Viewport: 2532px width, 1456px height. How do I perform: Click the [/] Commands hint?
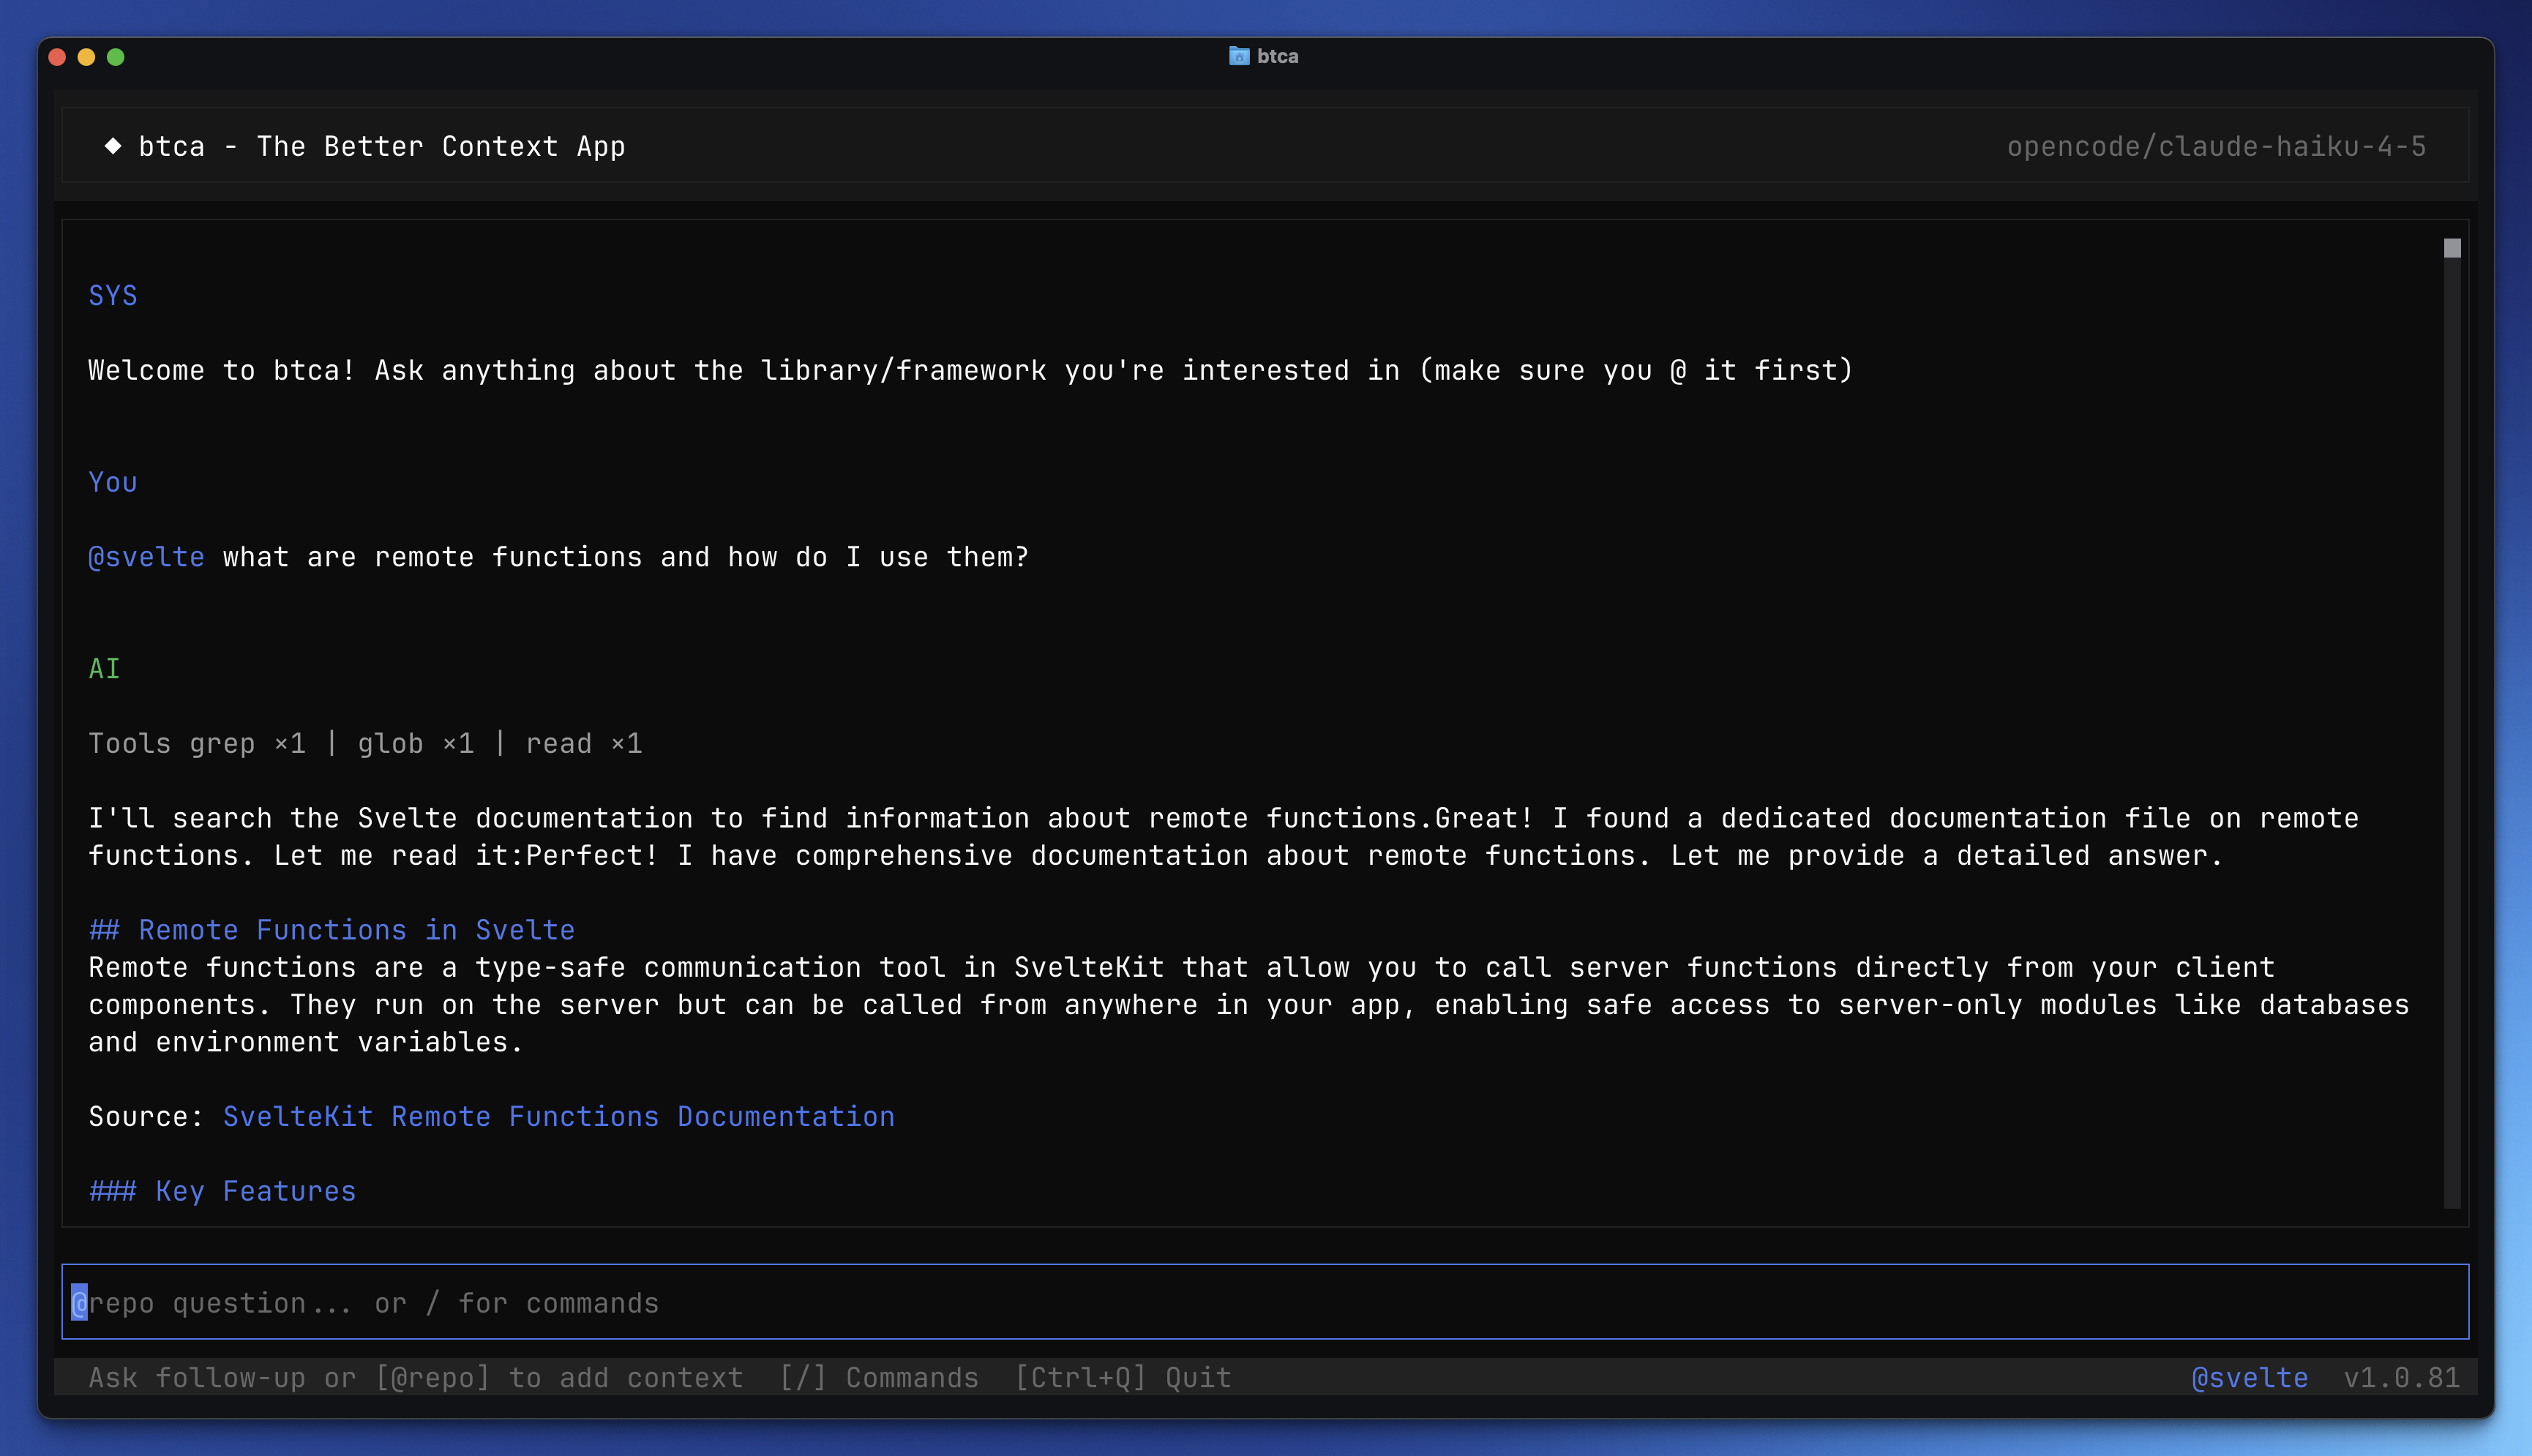[878, 1378]
